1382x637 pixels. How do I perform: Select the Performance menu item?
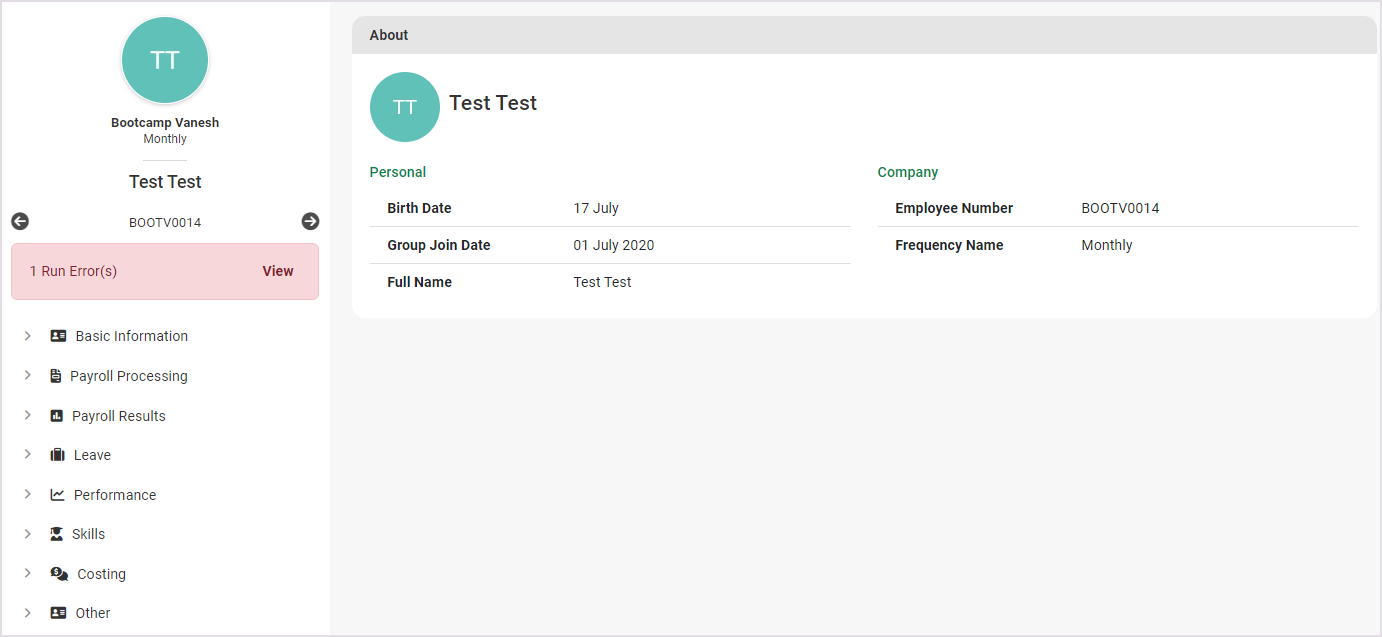tap(115, 495)
